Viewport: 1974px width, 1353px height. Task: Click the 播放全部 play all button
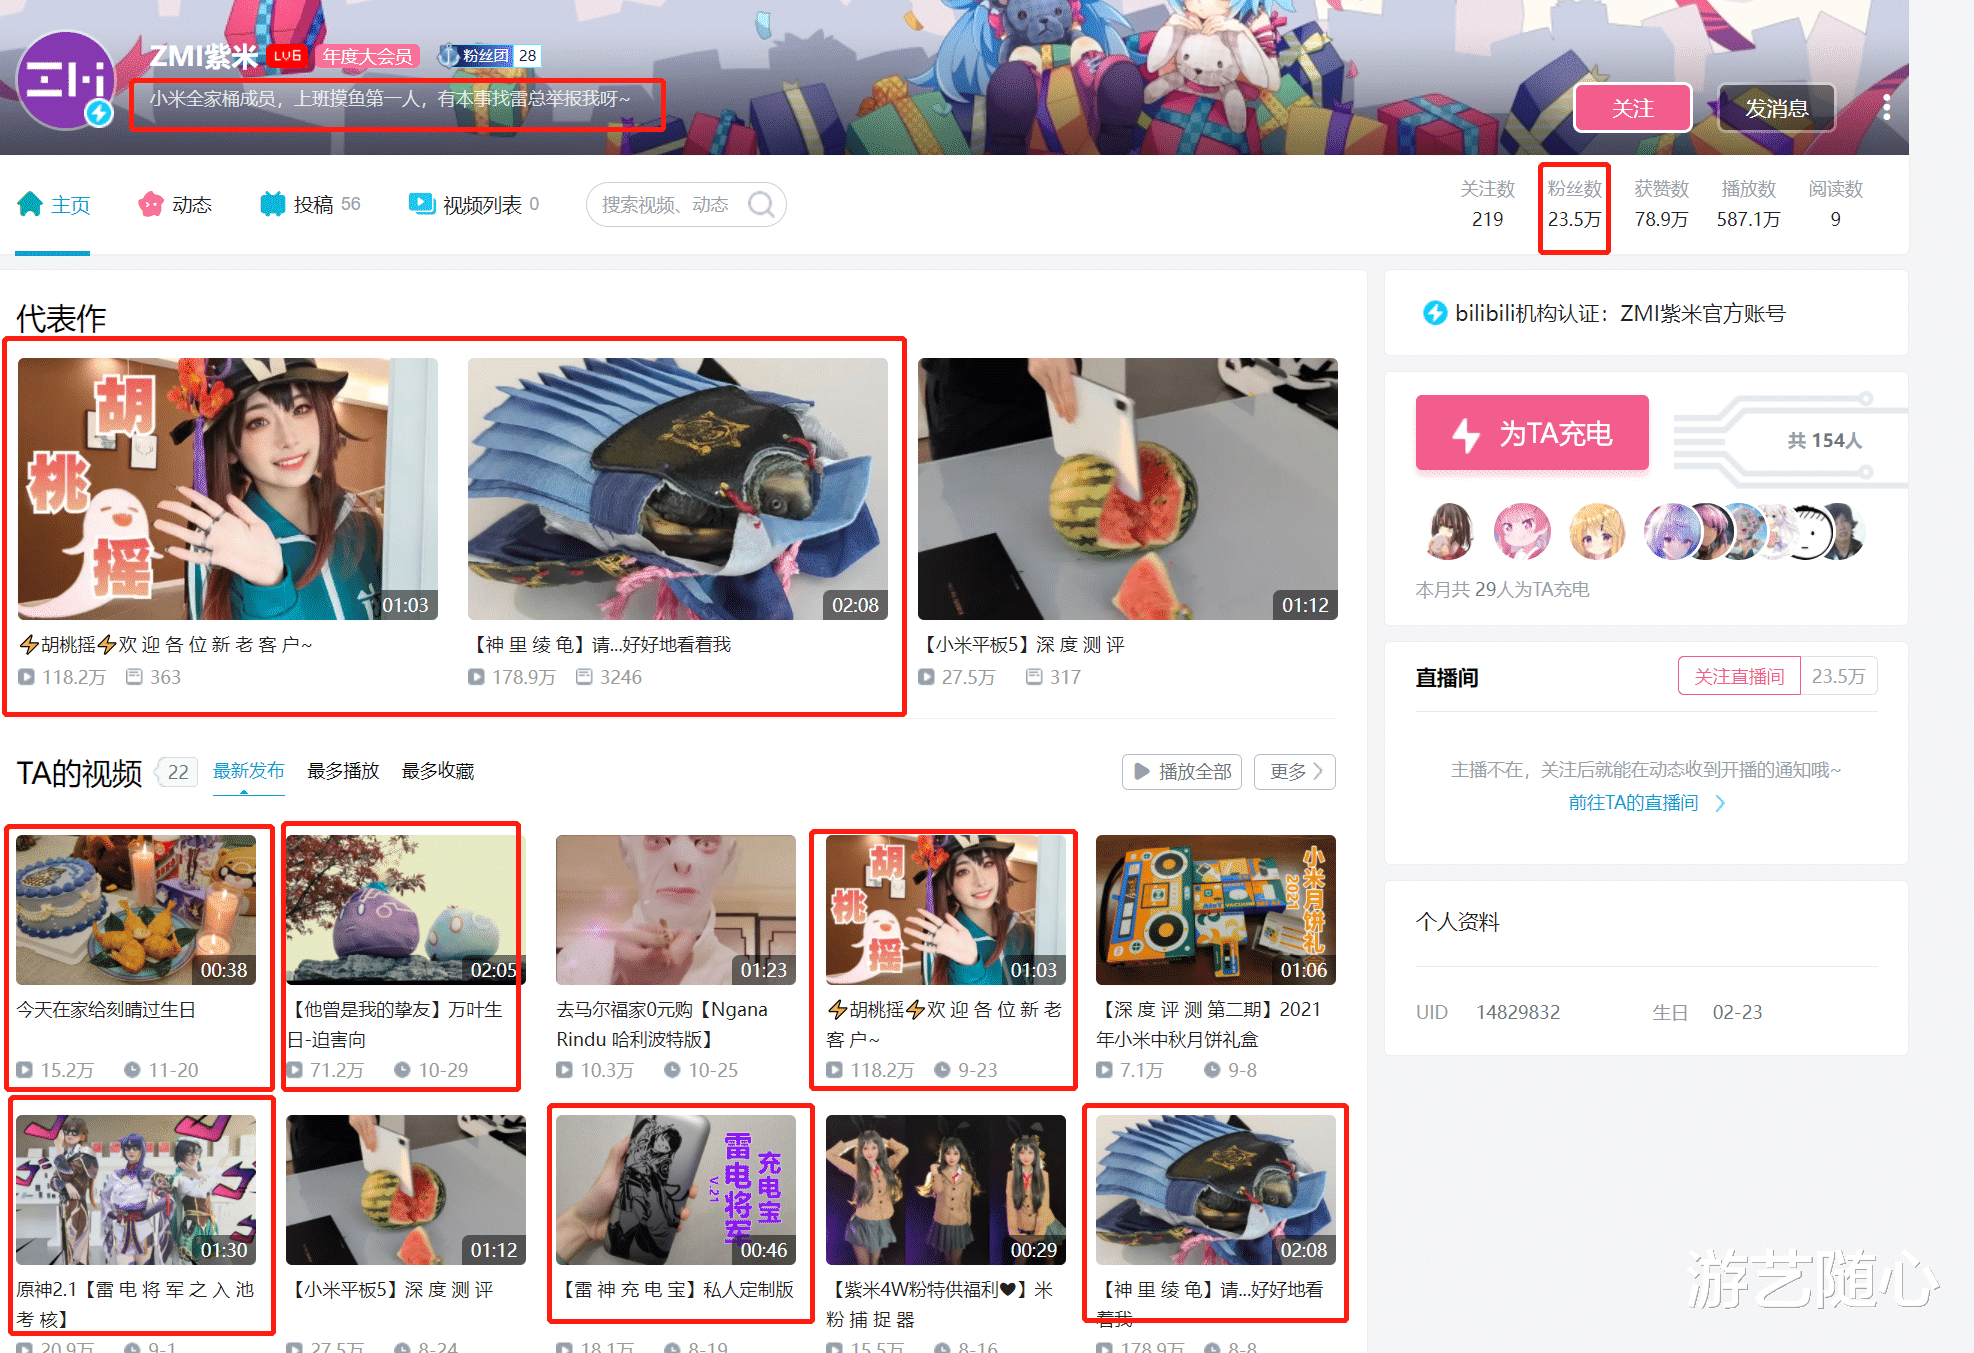pyautogui.click(x=1182, y=772)
